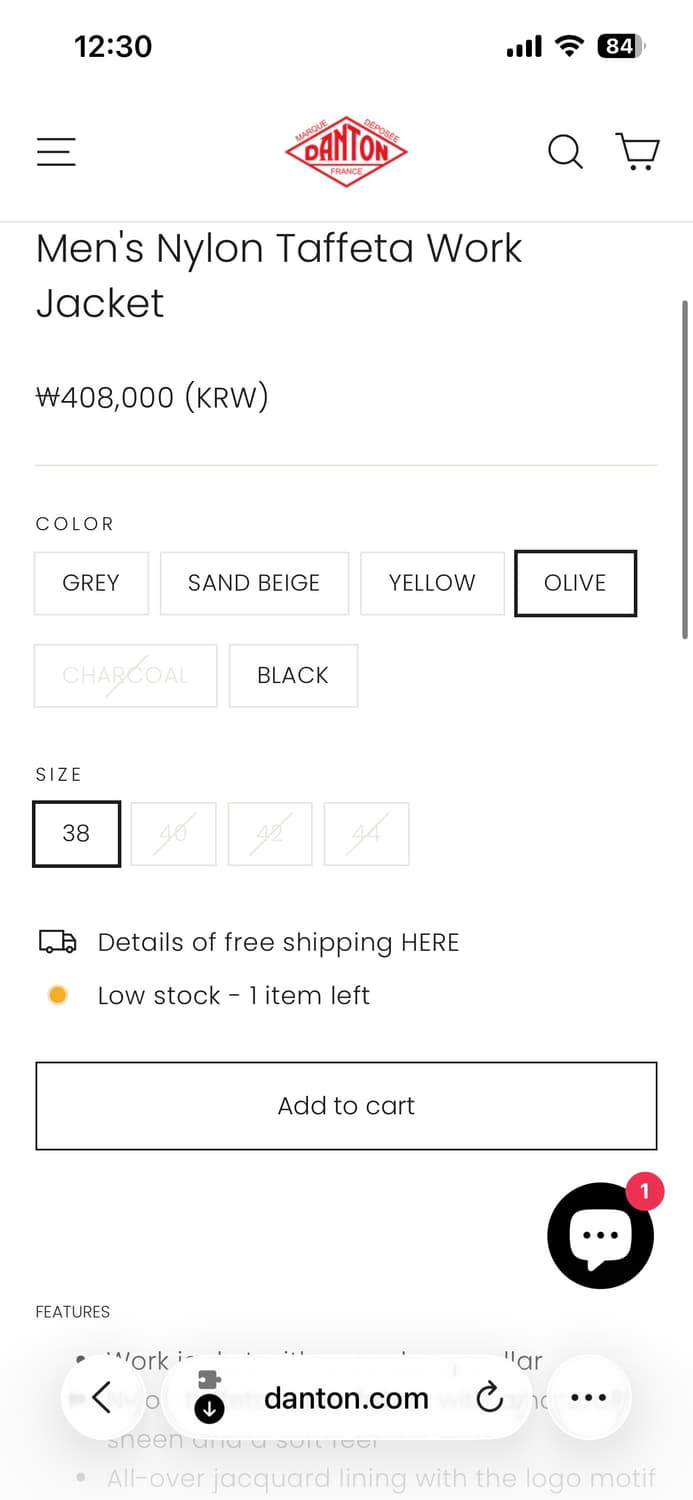The image size is (693, 1500).
Task: Open the shopping cart icon
Action: click(637, 152)
